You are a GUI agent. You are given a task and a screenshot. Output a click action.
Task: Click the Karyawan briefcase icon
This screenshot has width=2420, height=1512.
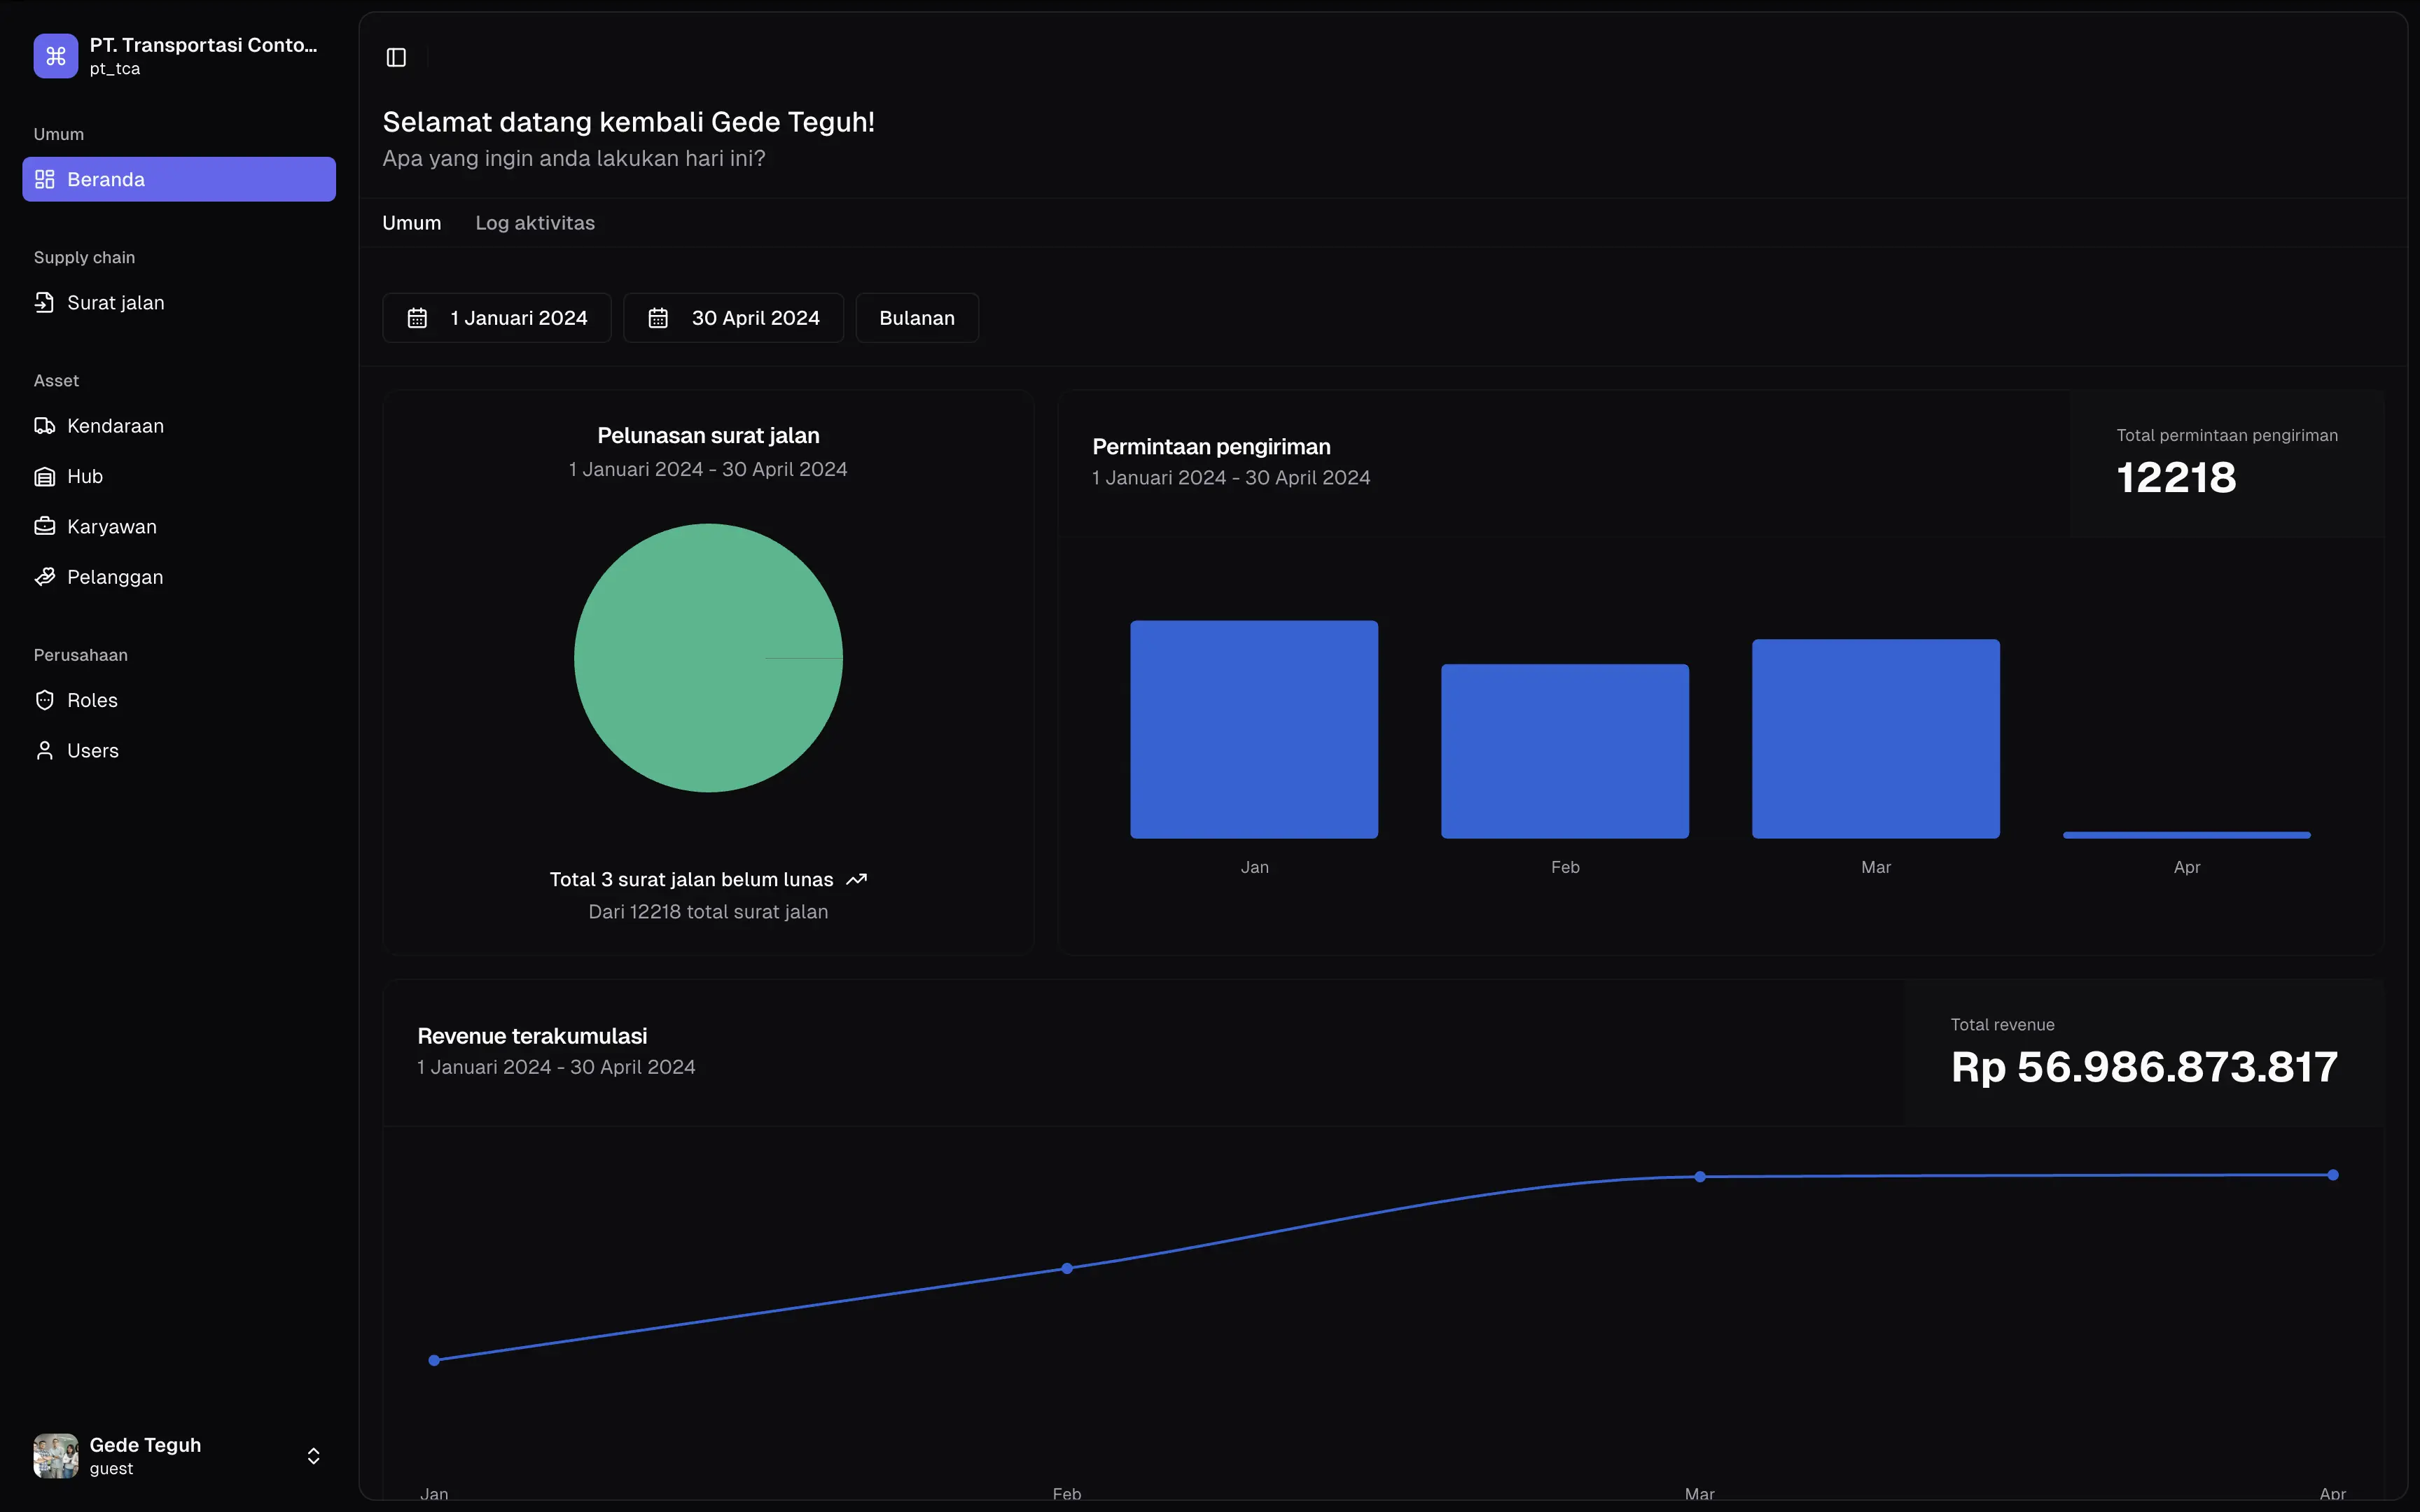pos(44,527)
